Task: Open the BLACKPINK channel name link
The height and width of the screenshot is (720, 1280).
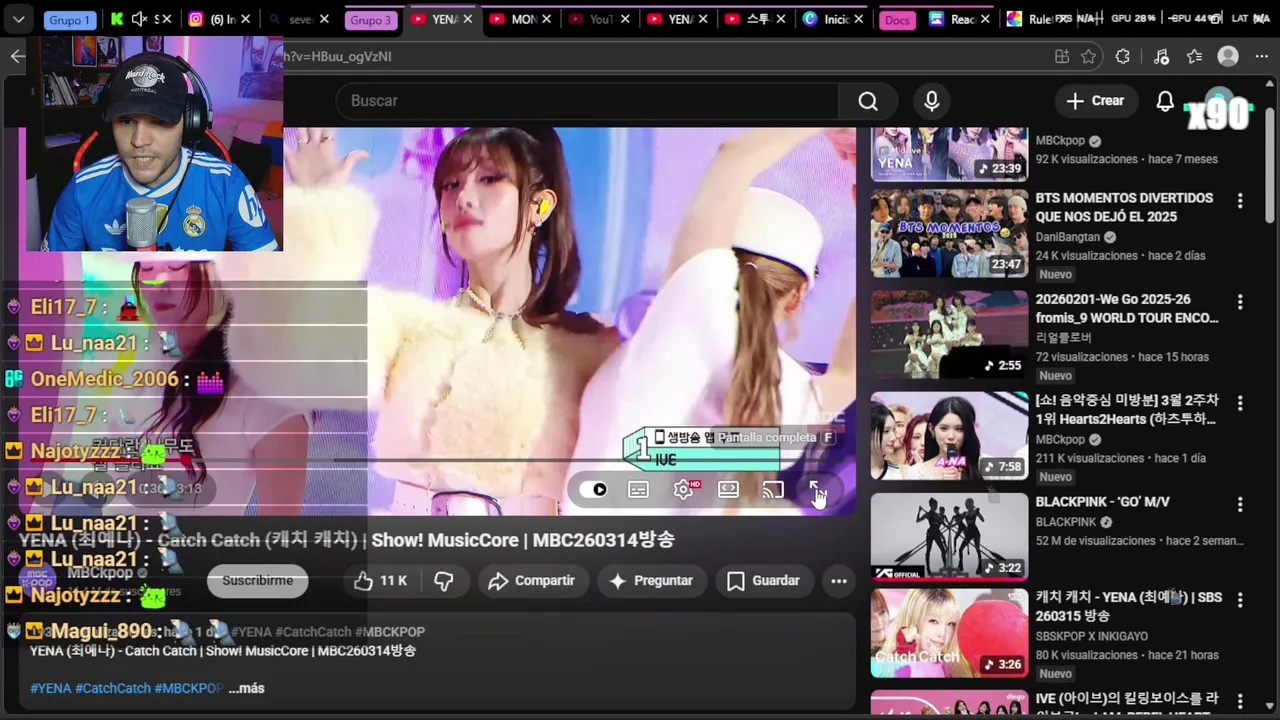Action: coord(1066,522)
